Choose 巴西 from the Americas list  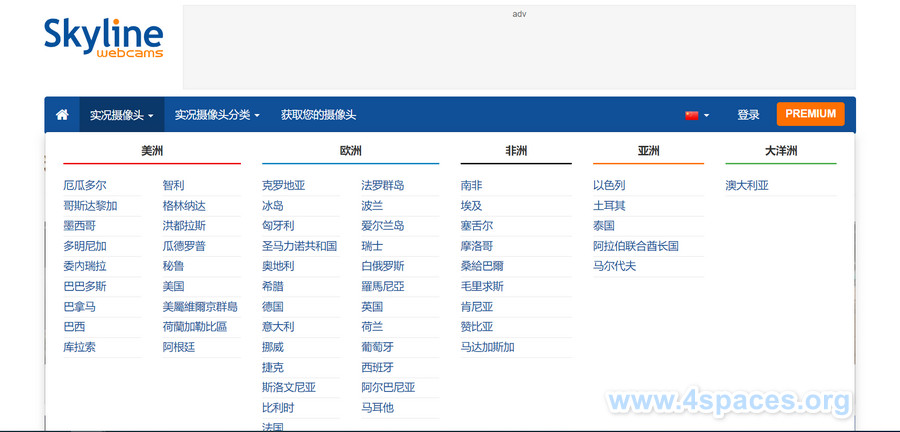[x=74, y=327]
